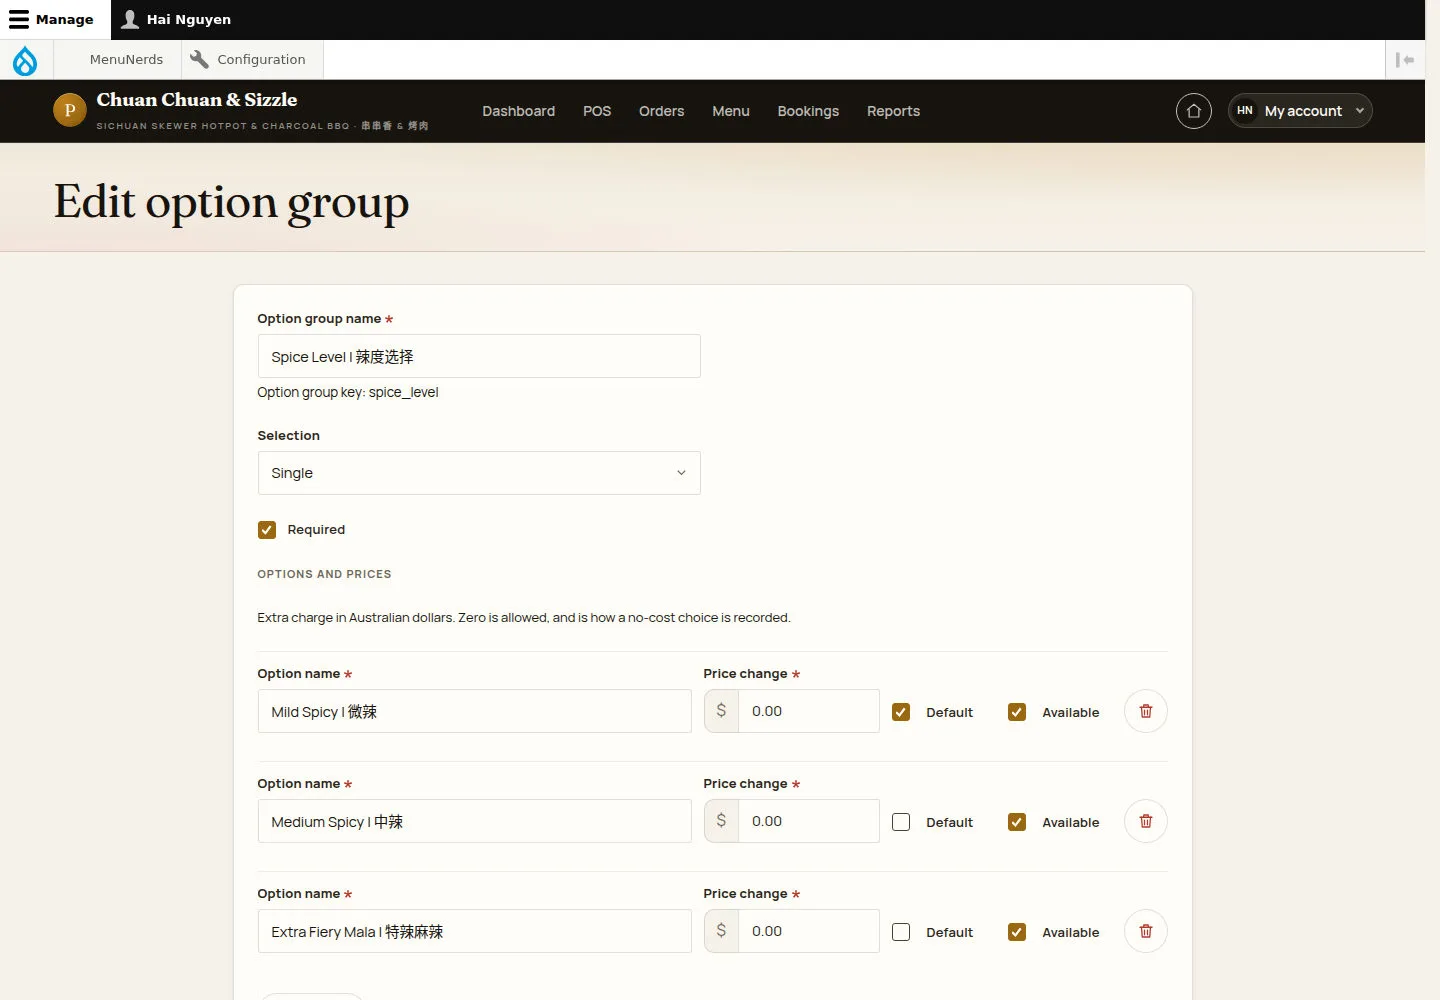
Task: Edit the Mild Spicy option name field
Action: [x=474, y=711]
